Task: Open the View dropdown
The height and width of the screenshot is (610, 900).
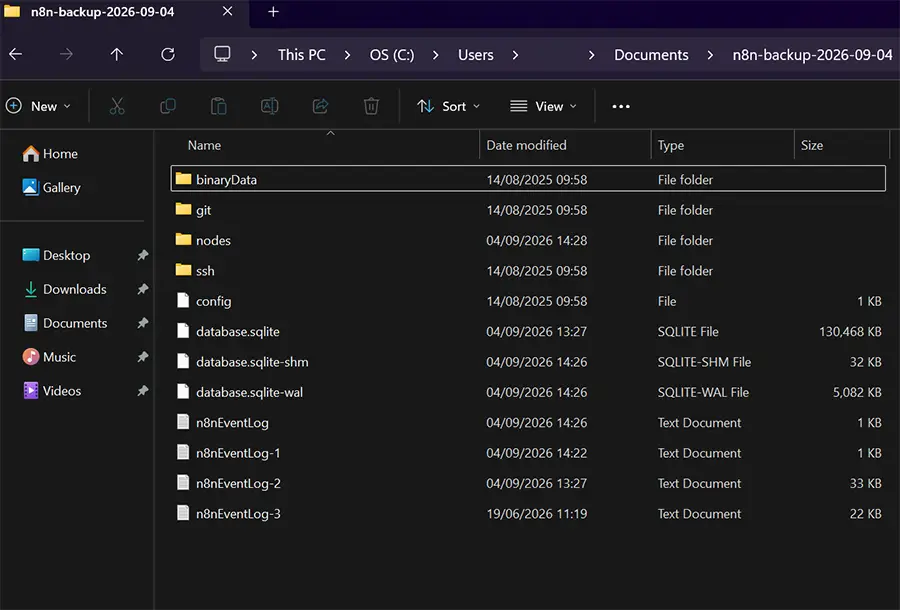Action: pyautogui.click(x=543, y=106)
